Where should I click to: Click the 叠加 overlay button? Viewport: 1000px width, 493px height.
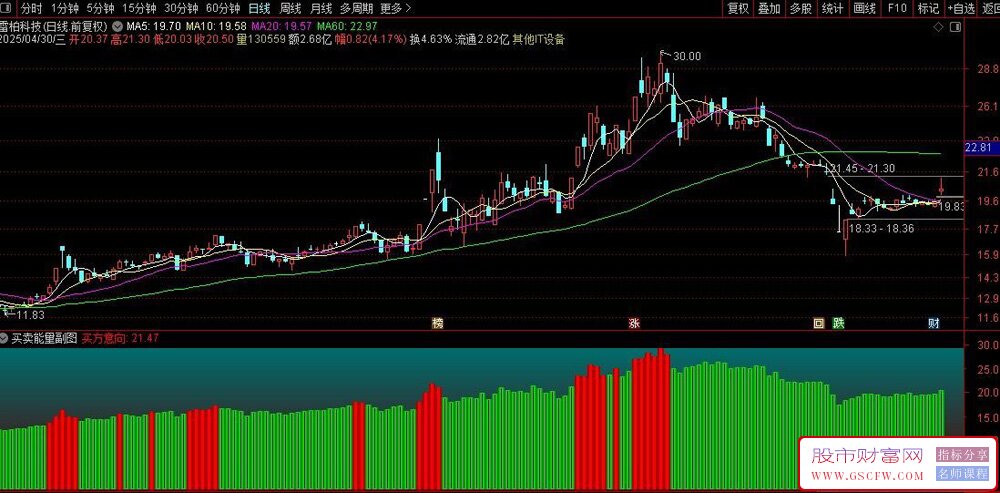[769, 8]
